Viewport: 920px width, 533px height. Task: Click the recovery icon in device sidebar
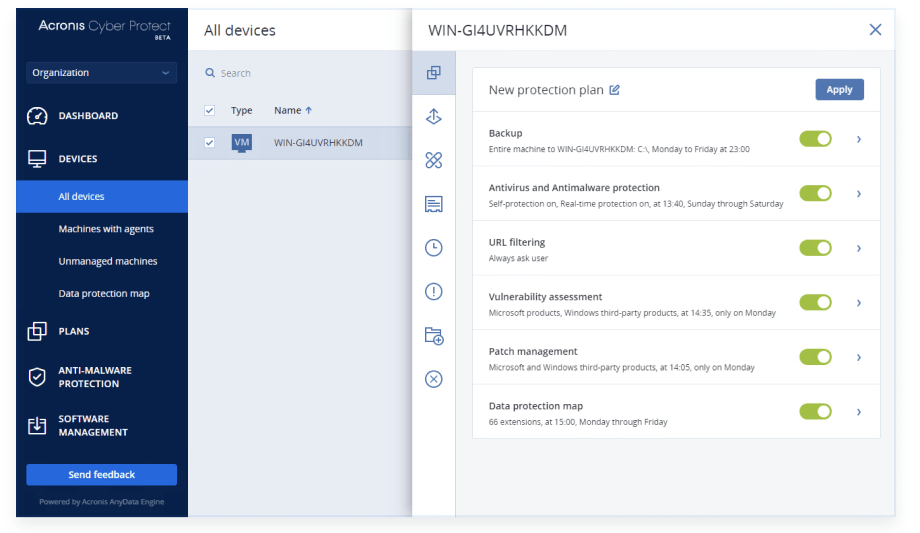click(434, 116)
